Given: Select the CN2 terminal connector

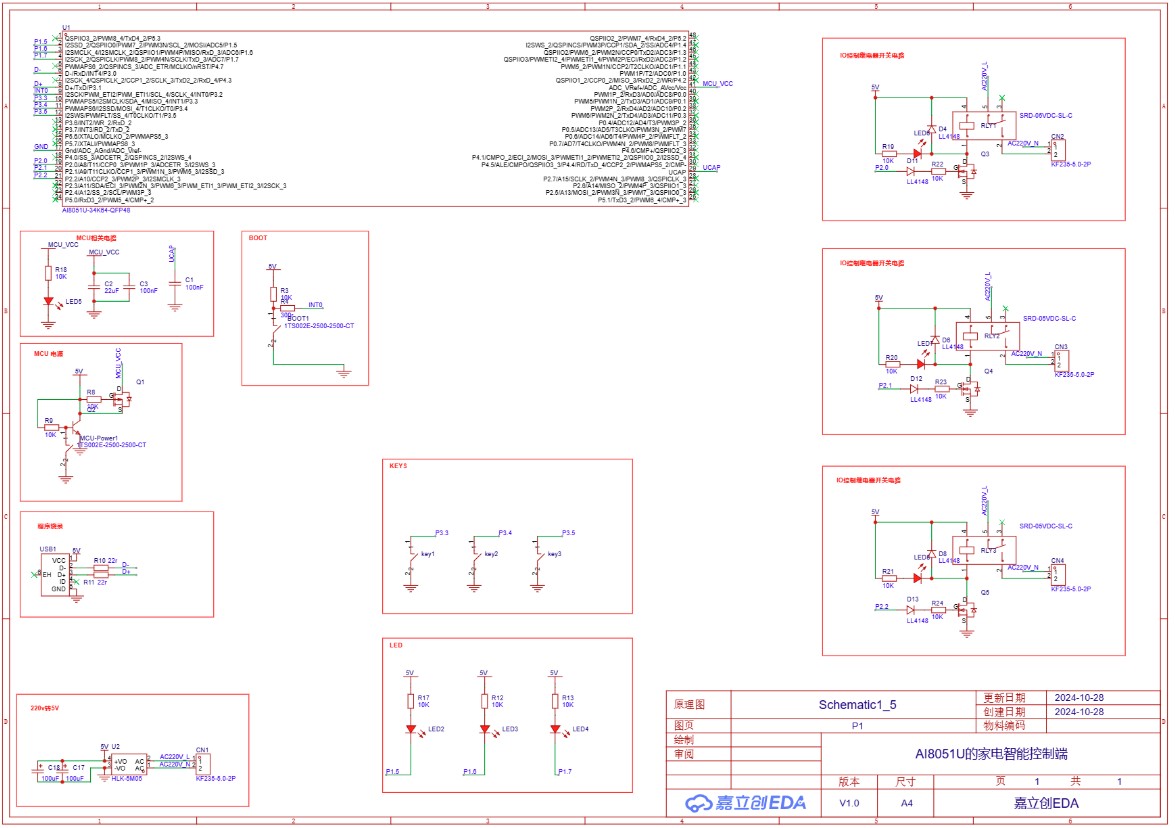Looking at the screenshot, I should pos(1057,152).
